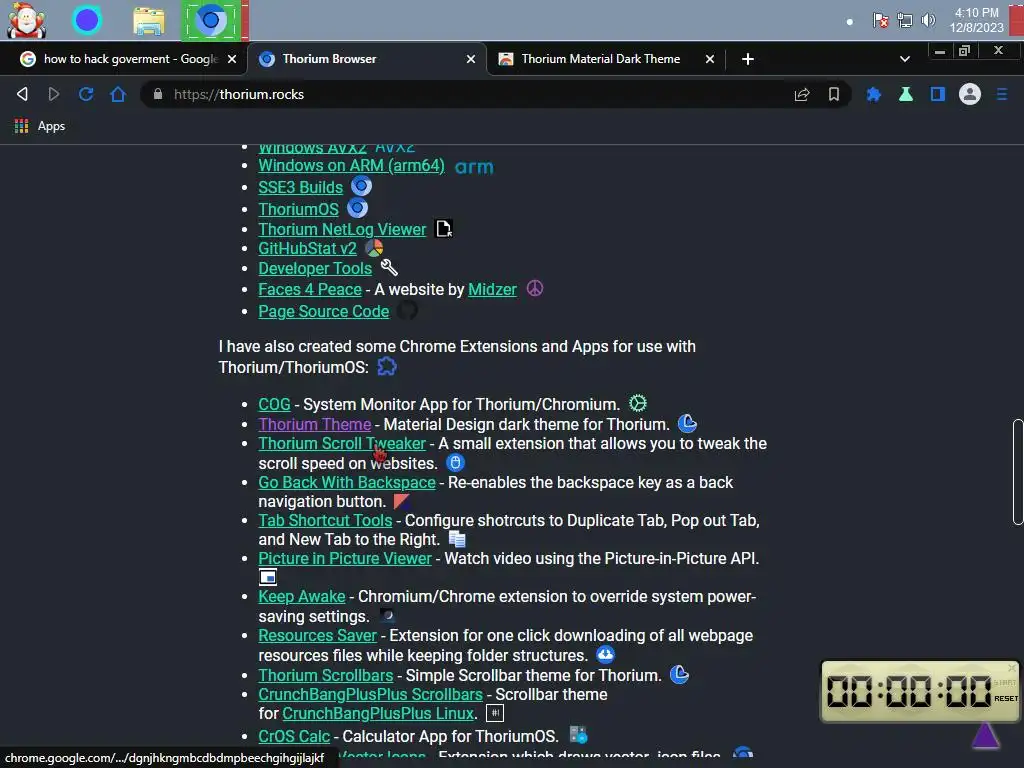Screen dimensions: 1024x768
Task: Open the GitHubStat v2 link
Action: [x=308, y=248]
